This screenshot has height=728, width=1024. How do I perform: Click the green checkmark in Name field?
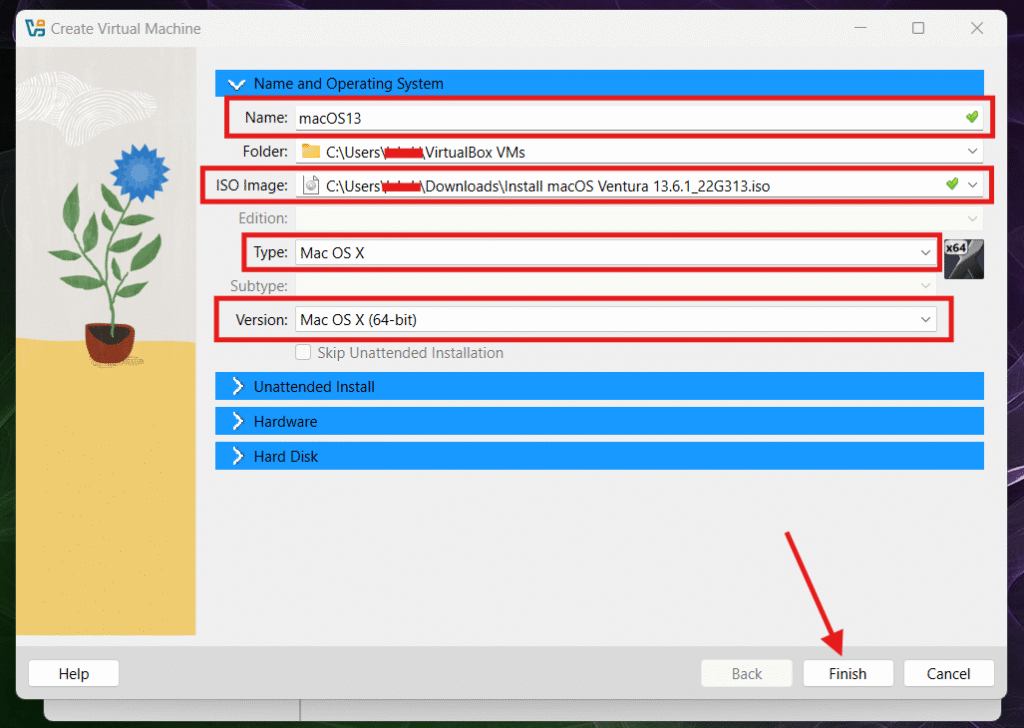(971, 118)
